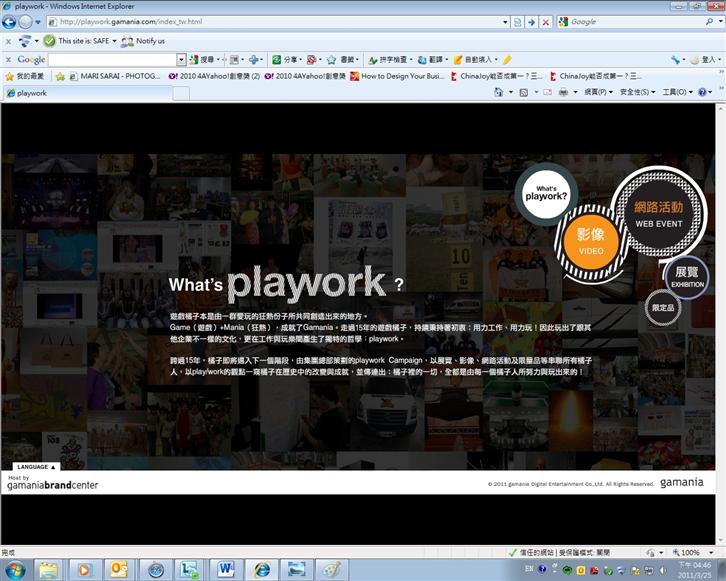Click the volume speaker tray icon
726x581 pixels.
click(x=663, y=570)
